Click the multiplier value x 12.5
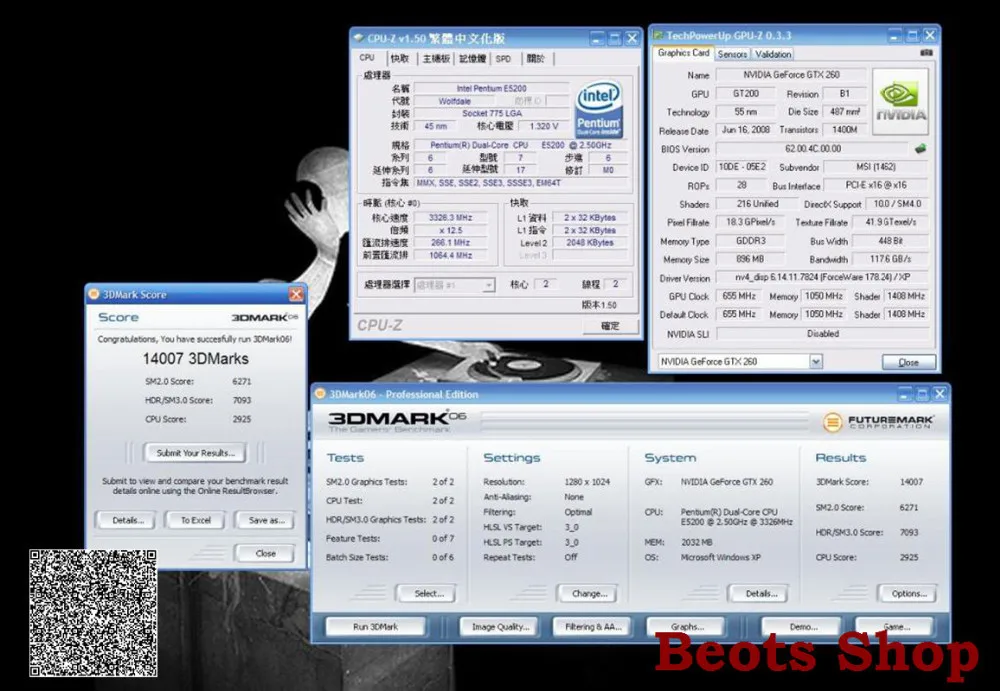 pyautogui.click(x=450, y=230)
